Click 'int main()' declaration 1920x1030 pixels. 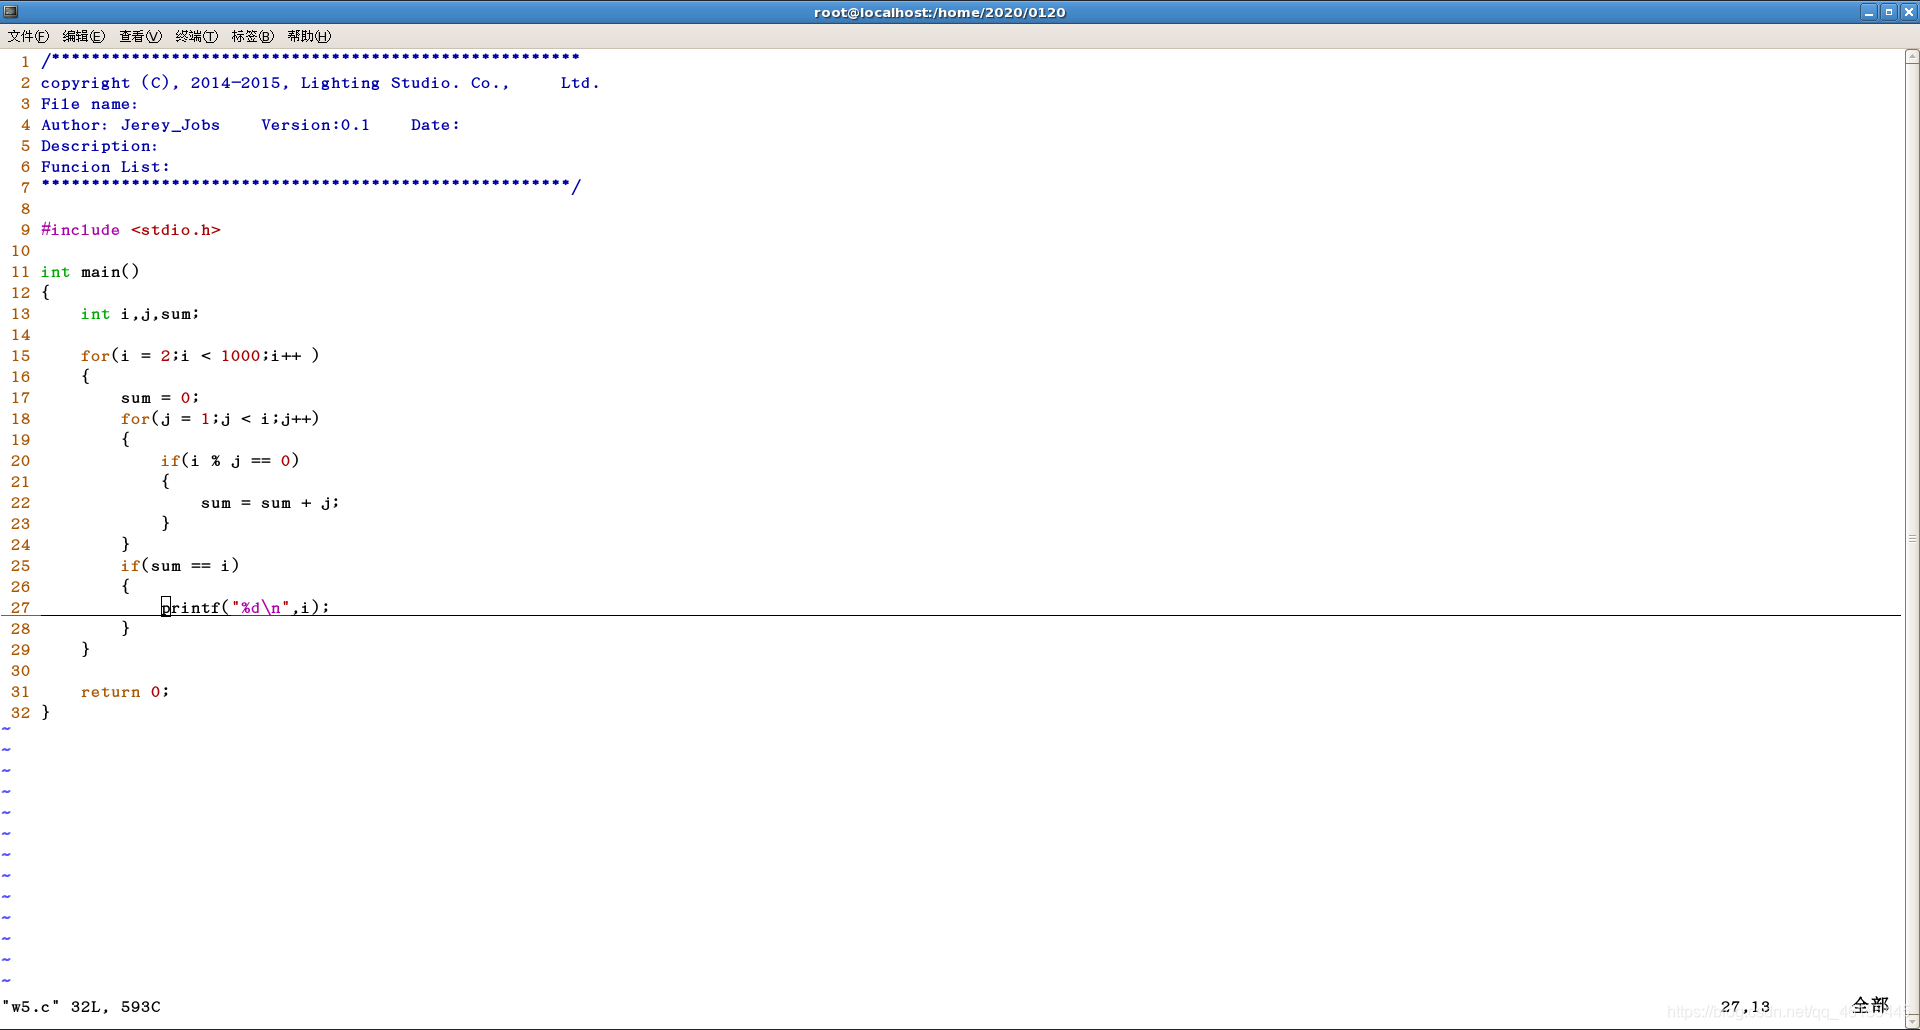[x=90, y=272]
